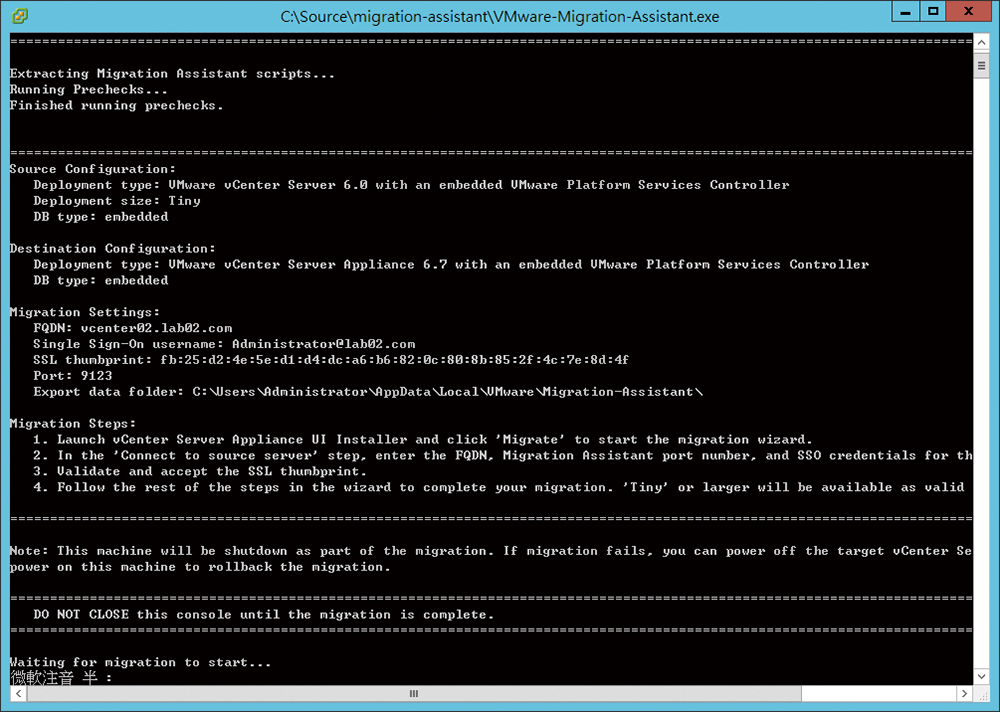Viewport: 1000px width, 712px height.
Task: Click the horizontal scrollbar left arrow
Action: coord(18,693)
